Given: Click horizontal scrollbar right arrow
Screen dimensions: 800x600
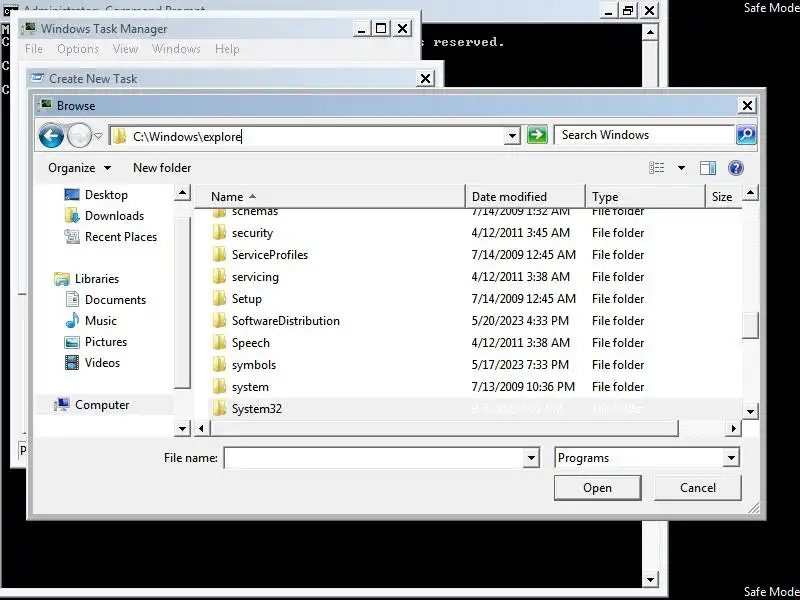Looking at the screenshot, I should click(x=733, y=428).
